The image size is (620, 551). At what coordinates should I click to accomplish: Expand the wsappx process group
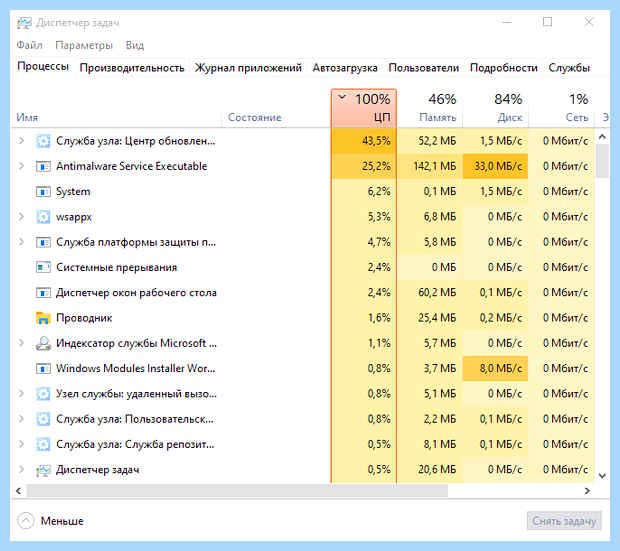click(x=21, y=216)
